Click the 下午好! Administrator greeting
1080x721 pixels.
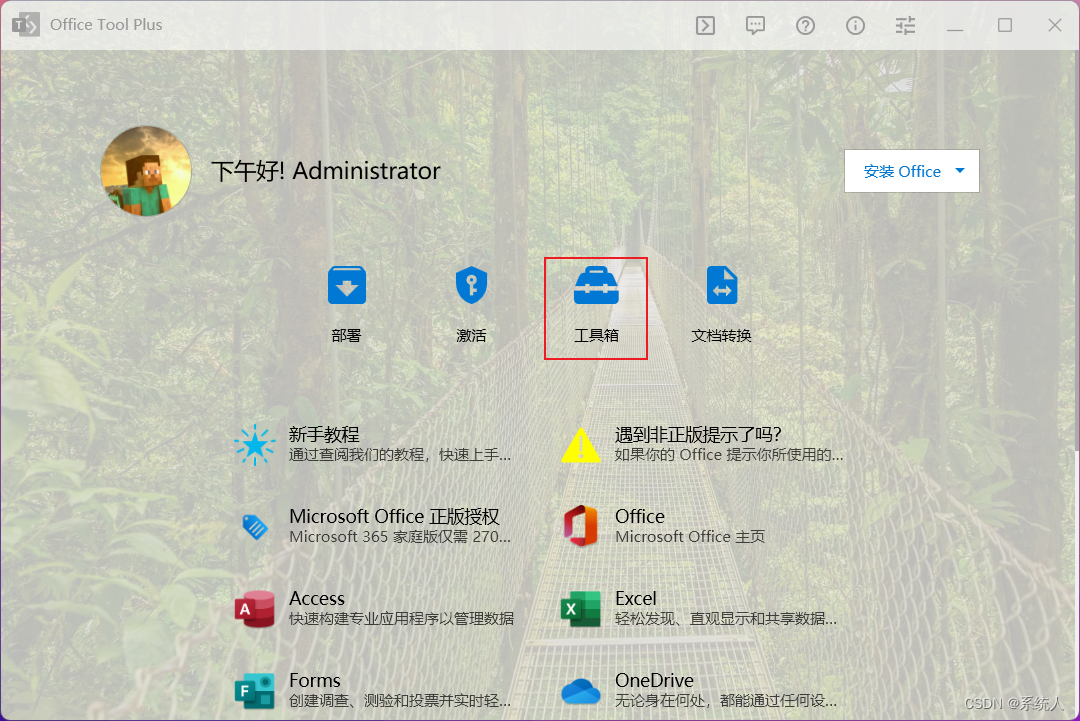click(x=326, y=171)
